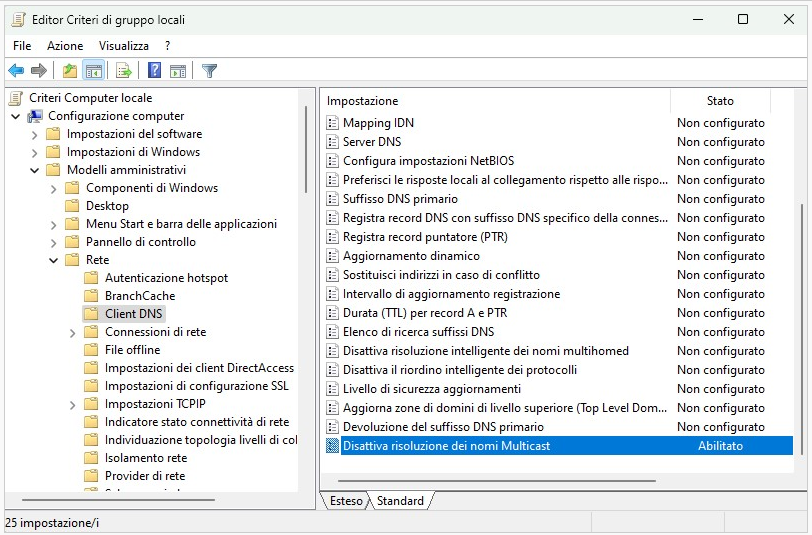Click the folder icon of Provider di rete
Image resolution: width=812 pixels, height=535 pixels.
(x=91, y=476)
